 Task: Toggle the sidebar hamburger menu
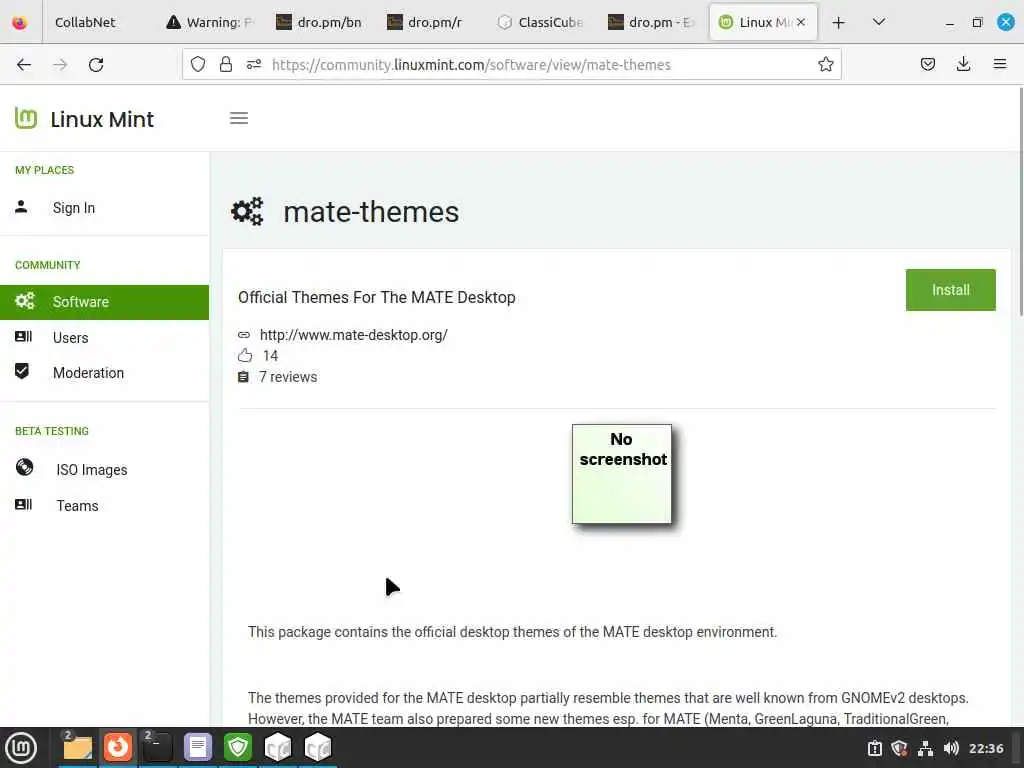pyautogui.click(x=239, y=118)
